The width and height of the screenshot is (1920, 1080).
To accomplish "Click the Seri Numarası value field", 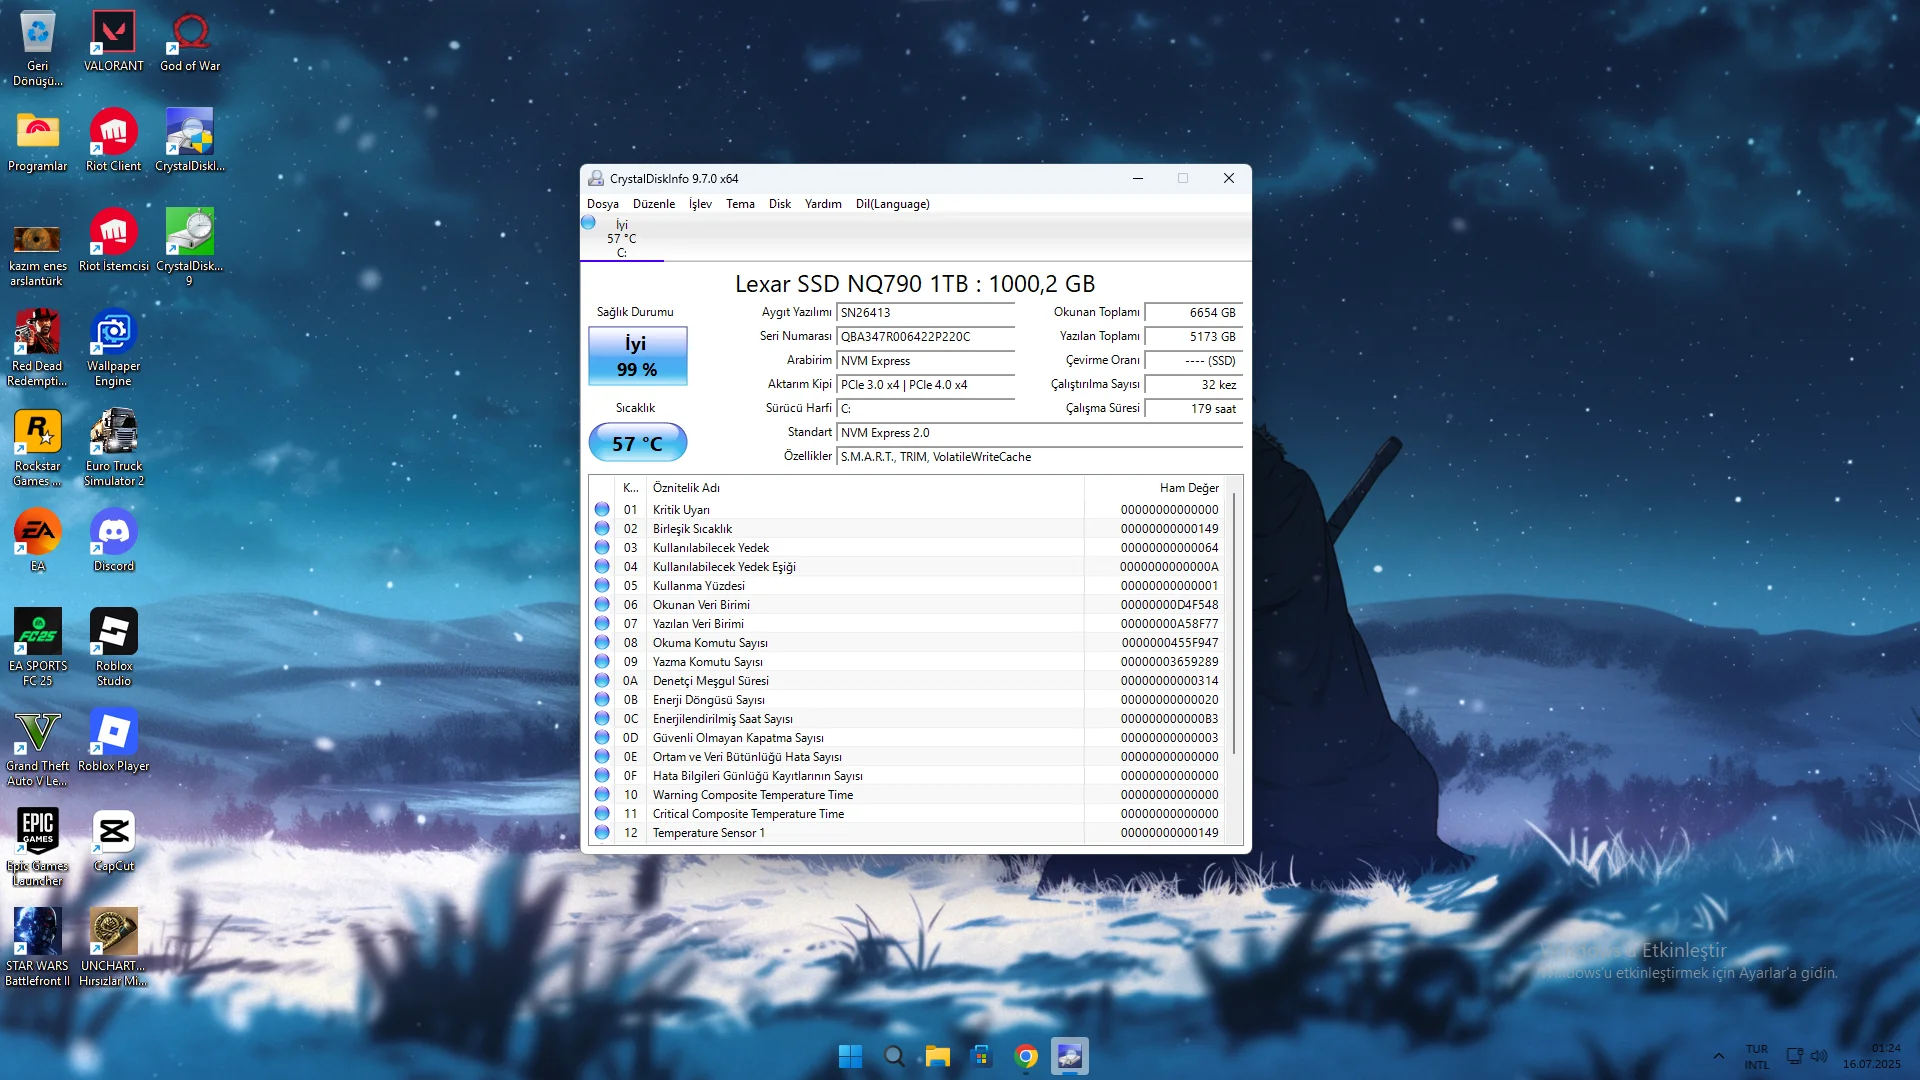I will coord(925,337).
